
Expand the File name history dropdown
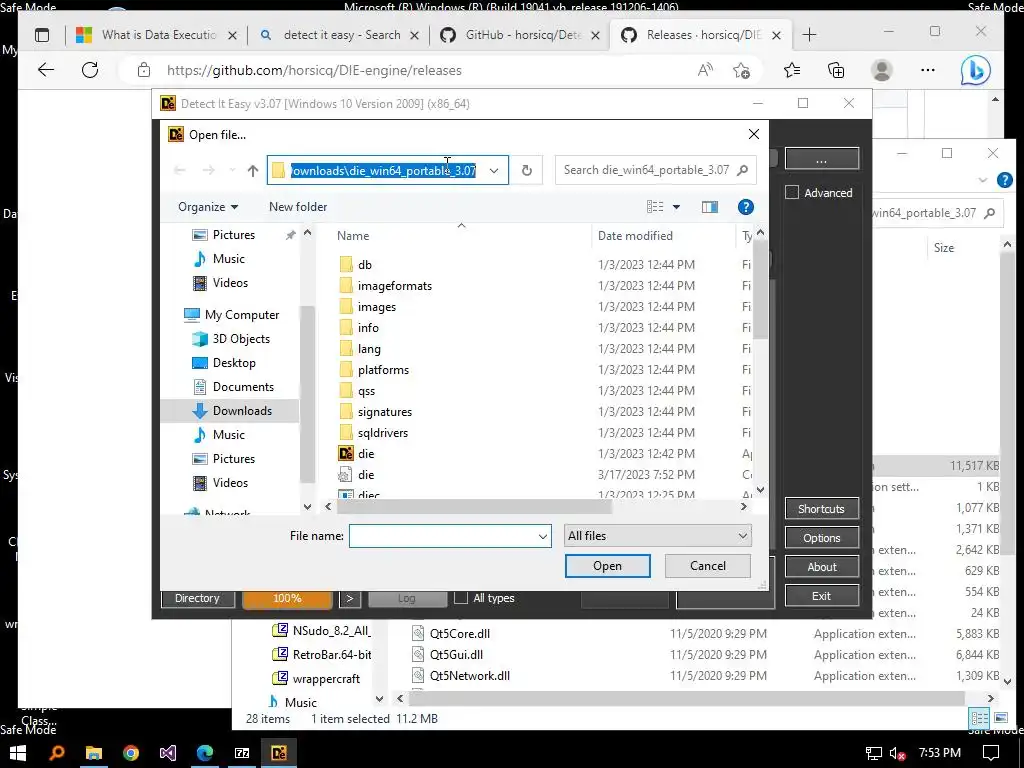click(543, 536)
